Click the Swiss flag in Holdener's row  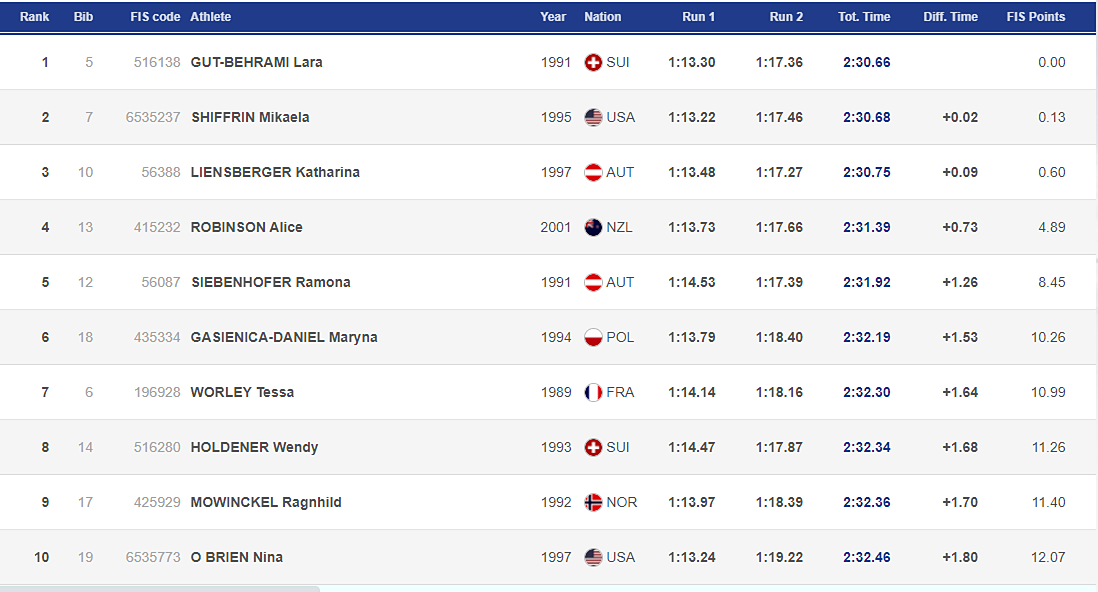(x=593, y=447)
